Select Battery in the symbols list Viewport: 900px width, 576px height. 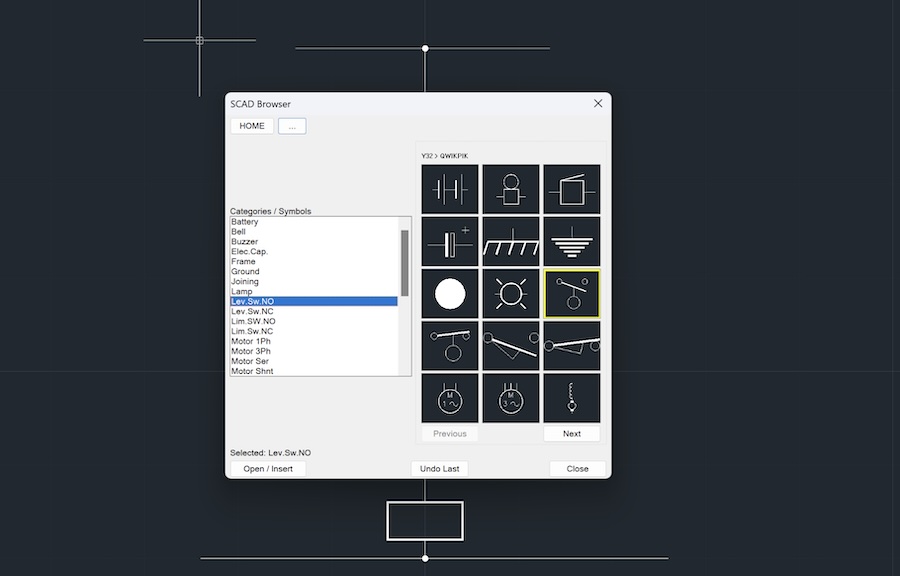tap(314, 221)
